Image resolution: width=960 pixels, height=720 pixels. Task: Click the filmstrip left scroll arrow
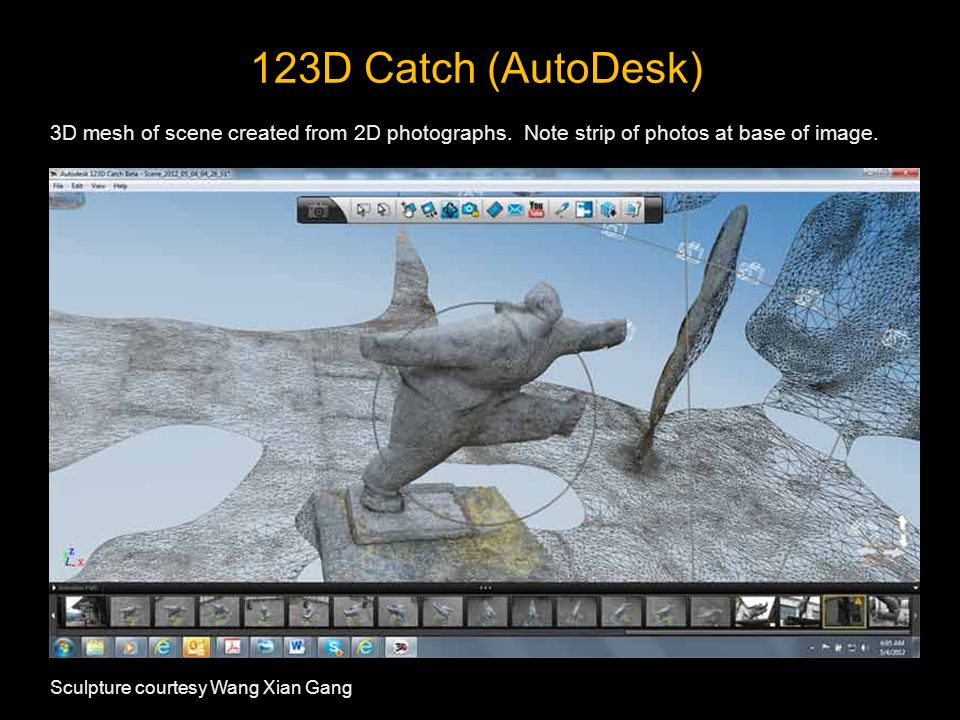pos(53,615)
